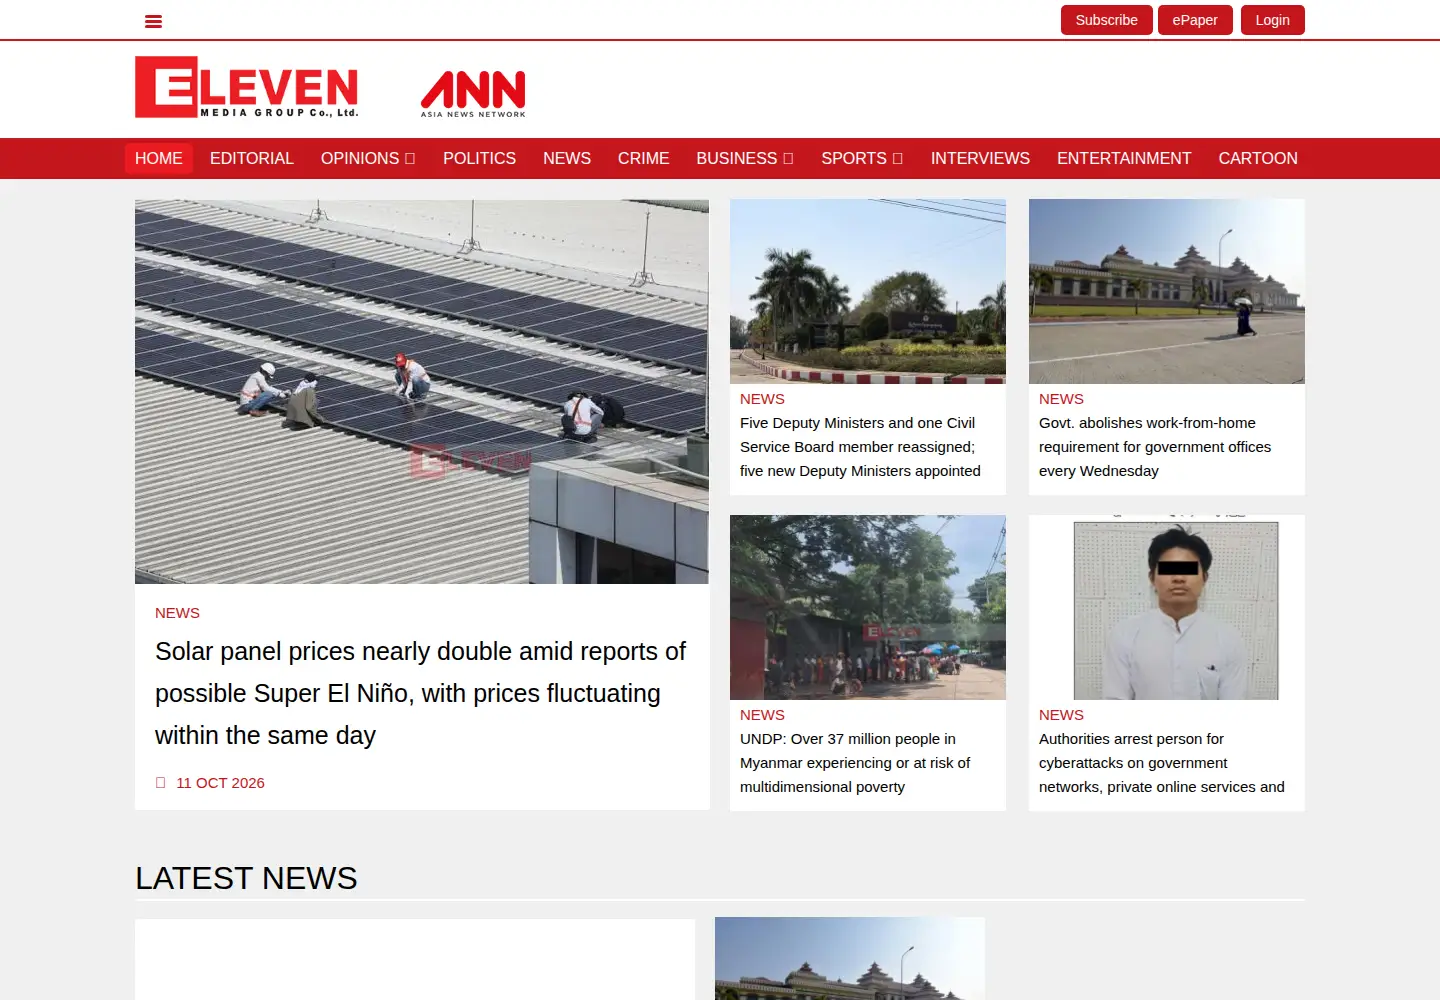Select NEWS in the navigation bar
Viewport: 1440px width, 1000px height.
coord(567,158)
